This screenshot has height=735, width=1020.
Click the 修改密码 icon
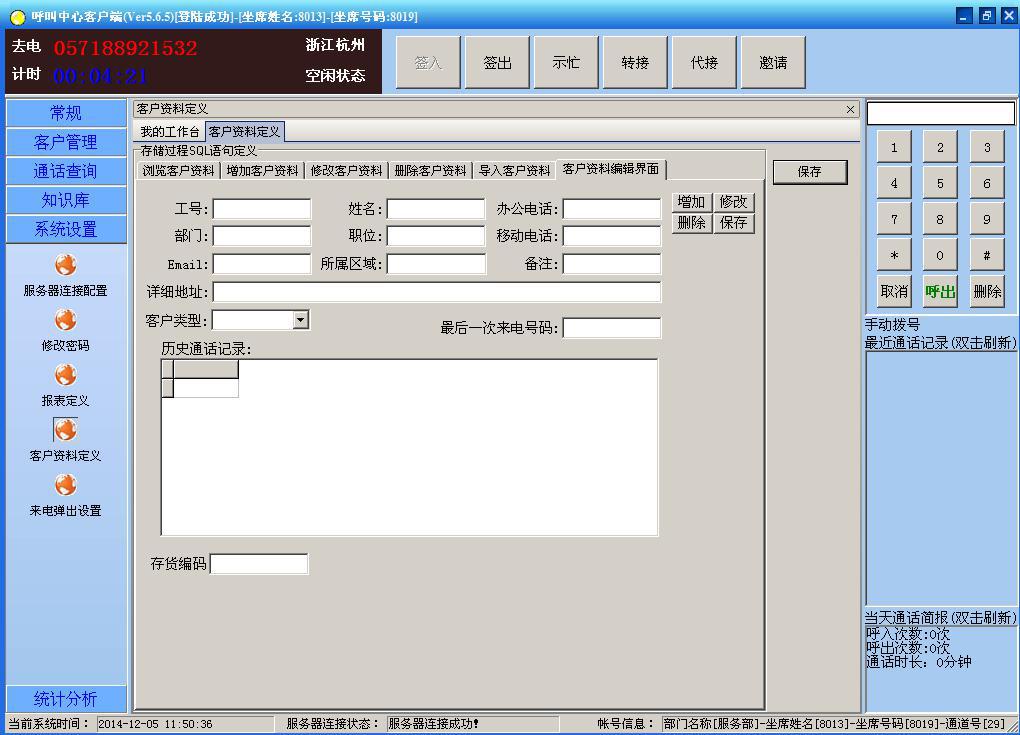pos(65,321)
